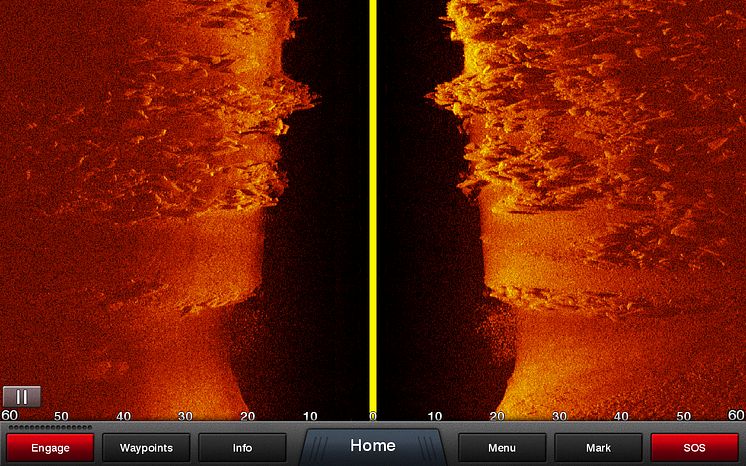Go to the Home screen

click(373, 446)
